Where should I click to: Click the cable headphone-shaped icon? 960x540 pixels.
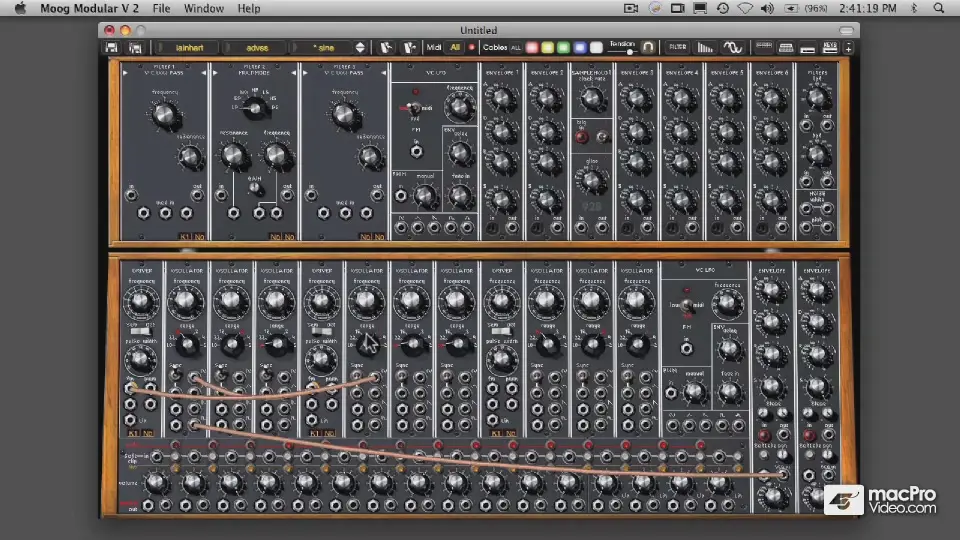tap(648, 47)
